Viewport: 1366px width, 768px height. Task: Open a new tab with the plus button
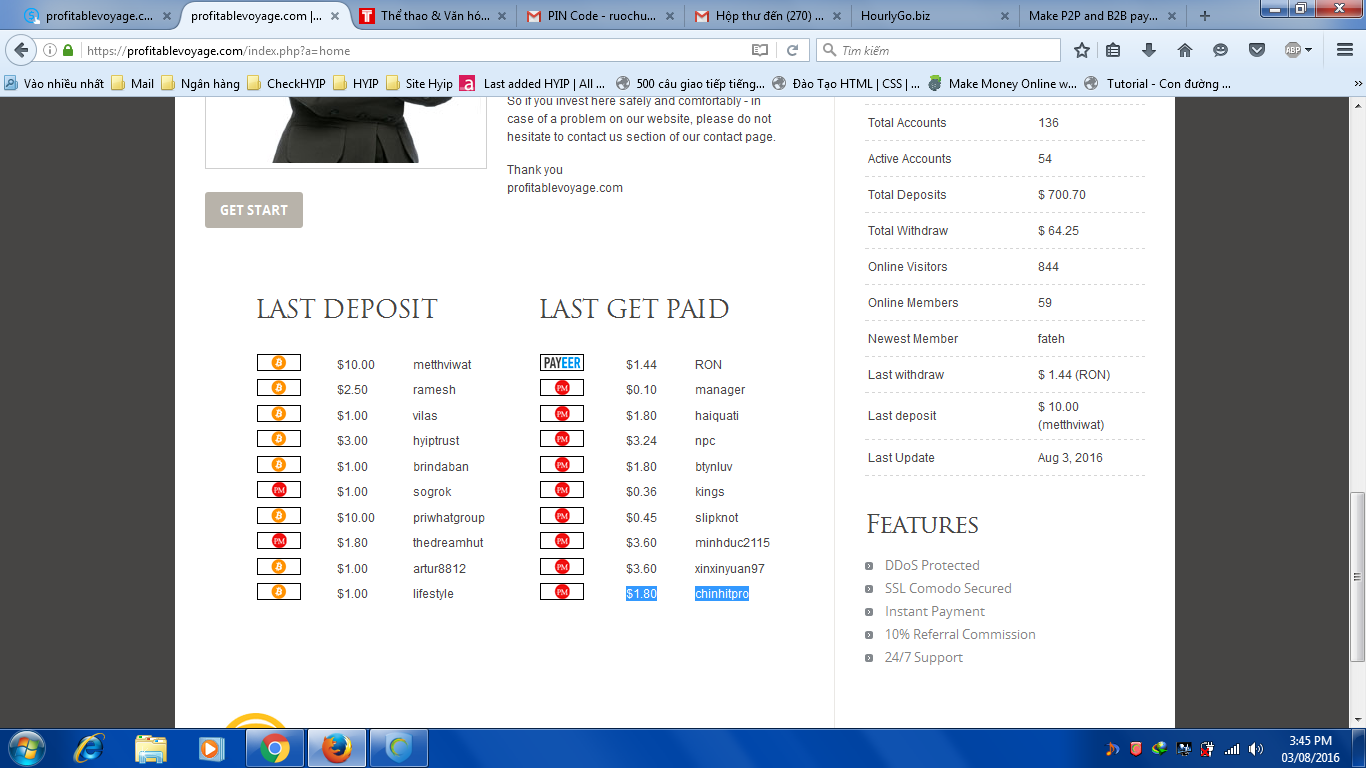[1205, 16]
